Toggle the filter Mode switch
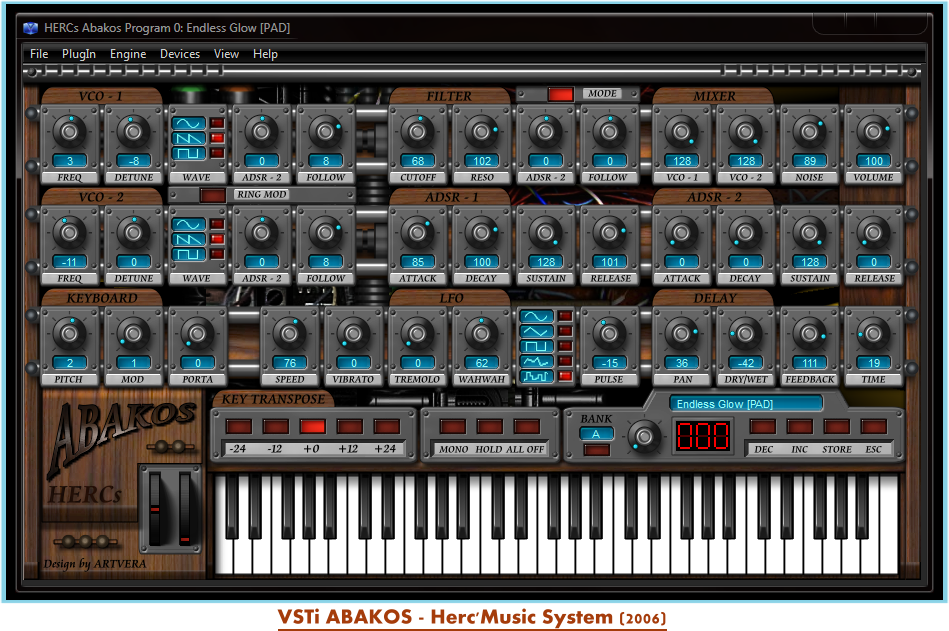This screenshot has width=949, height=631. point(560,94)
